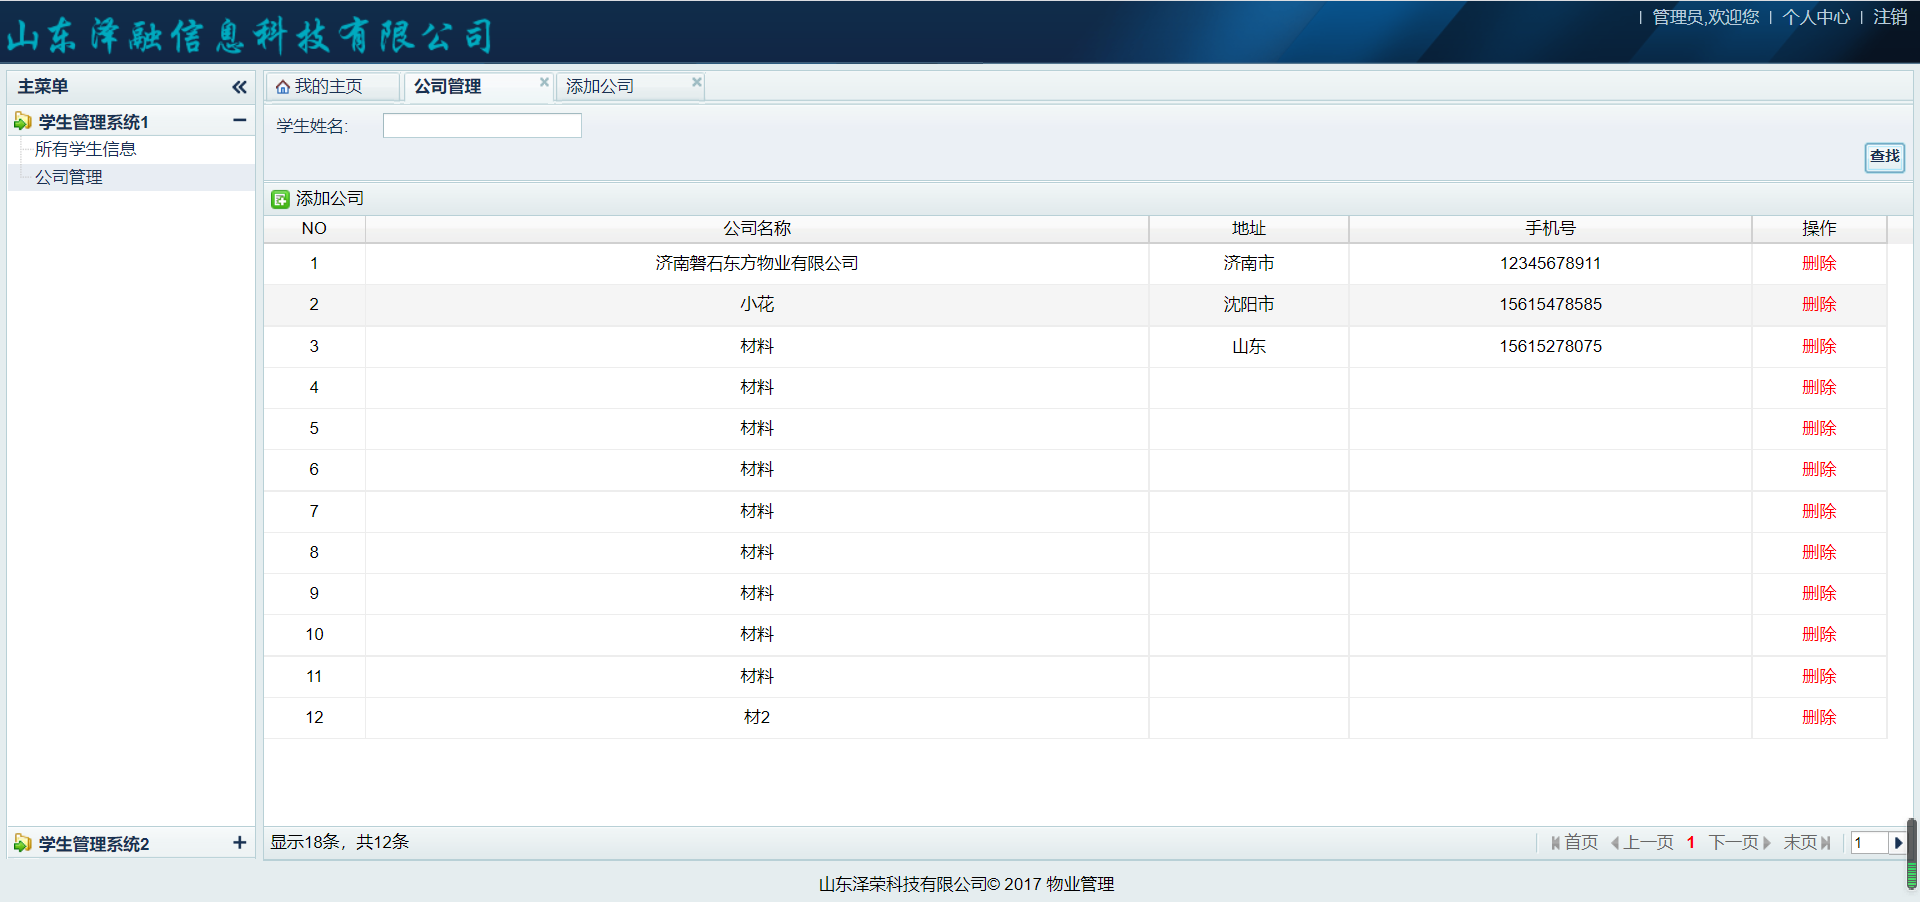The image size is (1920, 902).
Task: Click 注销 to log out
Action: 1889,17
